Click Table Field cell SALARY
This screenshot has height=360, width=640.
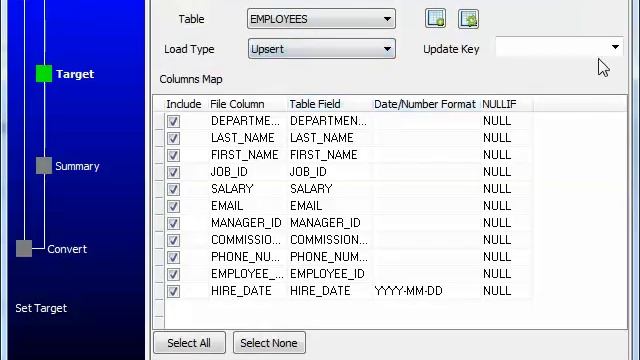(x=311, y=189)
